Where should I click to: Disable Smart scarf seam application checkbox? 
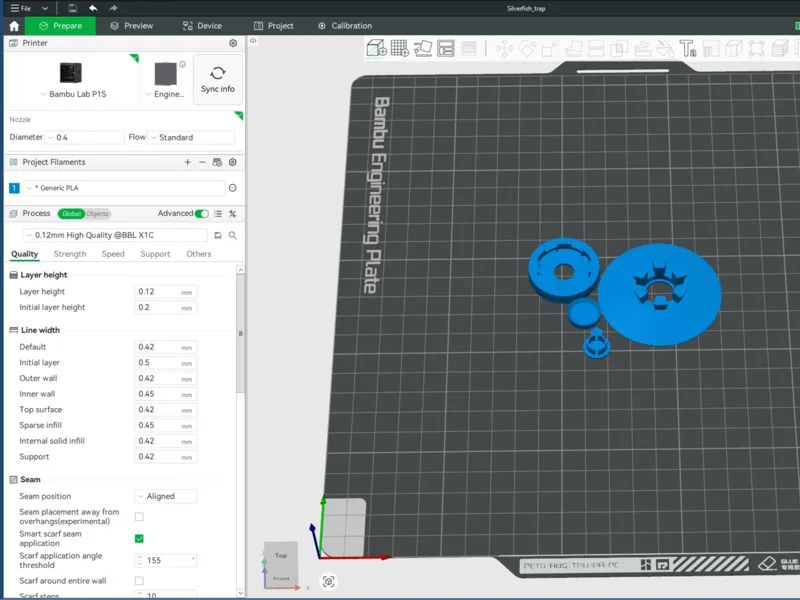click(x=139, y=539)
